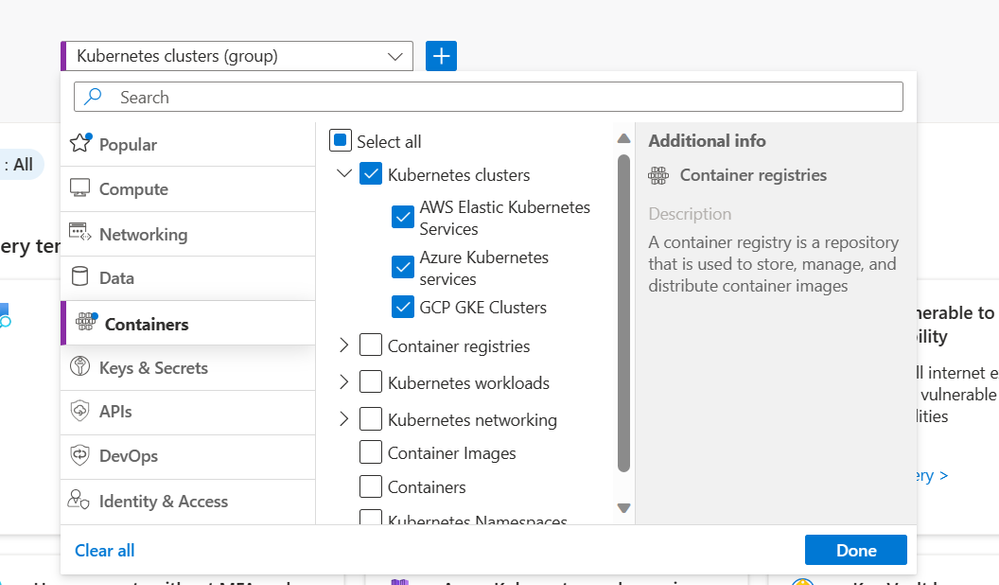999x585 pixels.
Task: Click the magnifier icon in Search box
Action: click(x=93, y=96)
